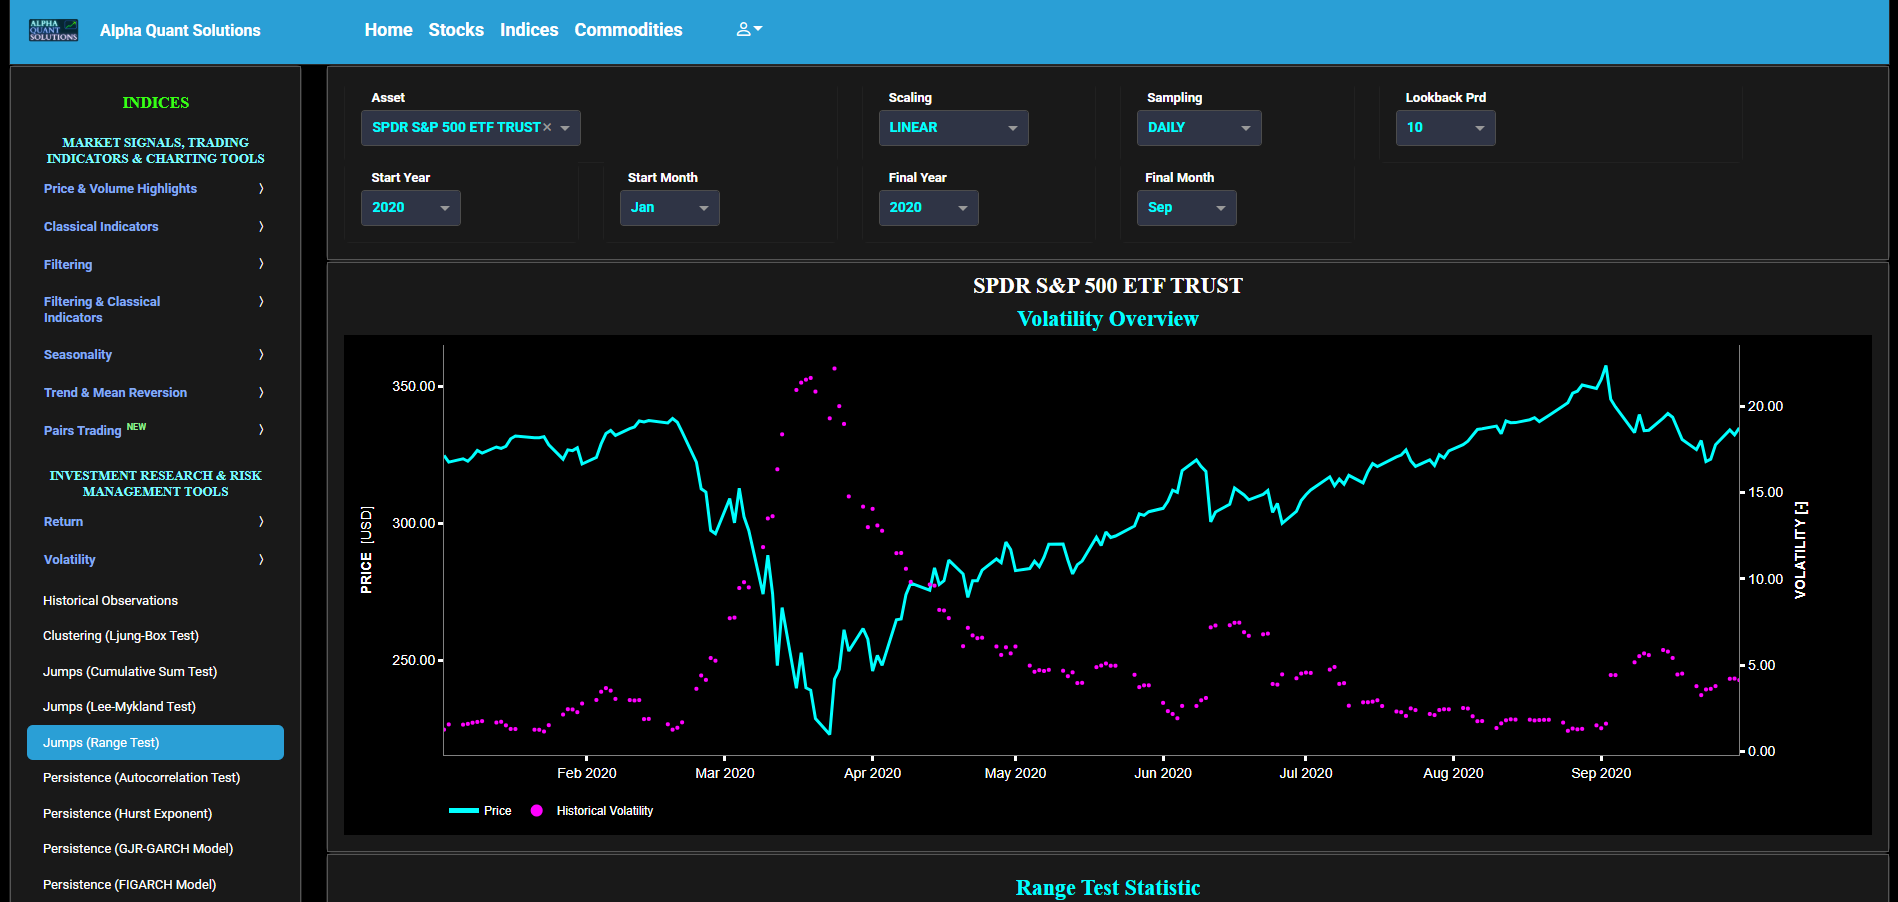The image size is (1898, 902).
Task: Select Jumps (Lee-Mykland Test)
Action: click(155, 707)
